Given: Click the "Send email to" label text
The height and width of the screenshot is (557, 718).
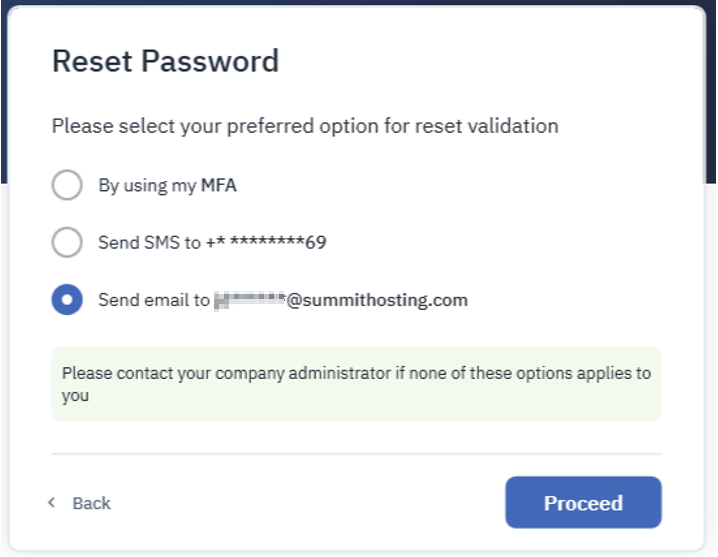Looking at the screenshot, I should [x=154, y=300].
